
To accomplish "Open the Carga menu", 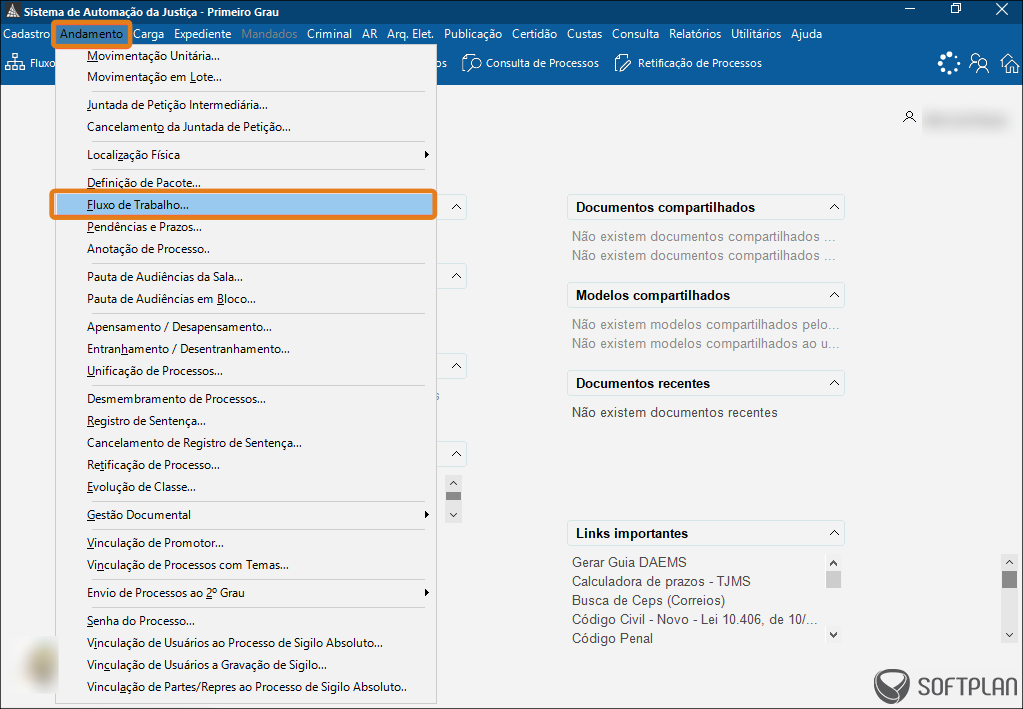I will 149,34.
